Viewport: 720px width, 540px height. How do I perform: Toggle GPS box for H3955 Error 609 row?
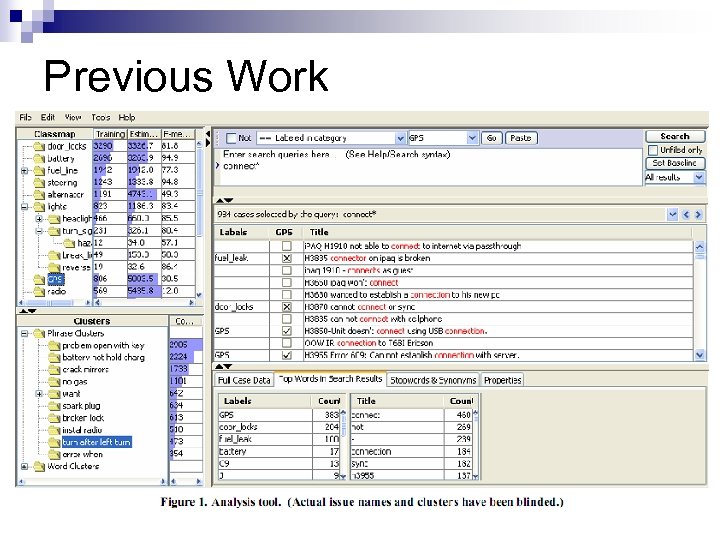click(287, 355)
